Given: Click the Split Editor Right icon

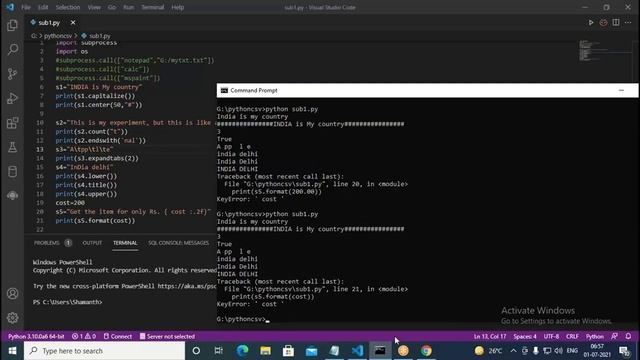Looking at the screenshot, I should click(616, 22).
